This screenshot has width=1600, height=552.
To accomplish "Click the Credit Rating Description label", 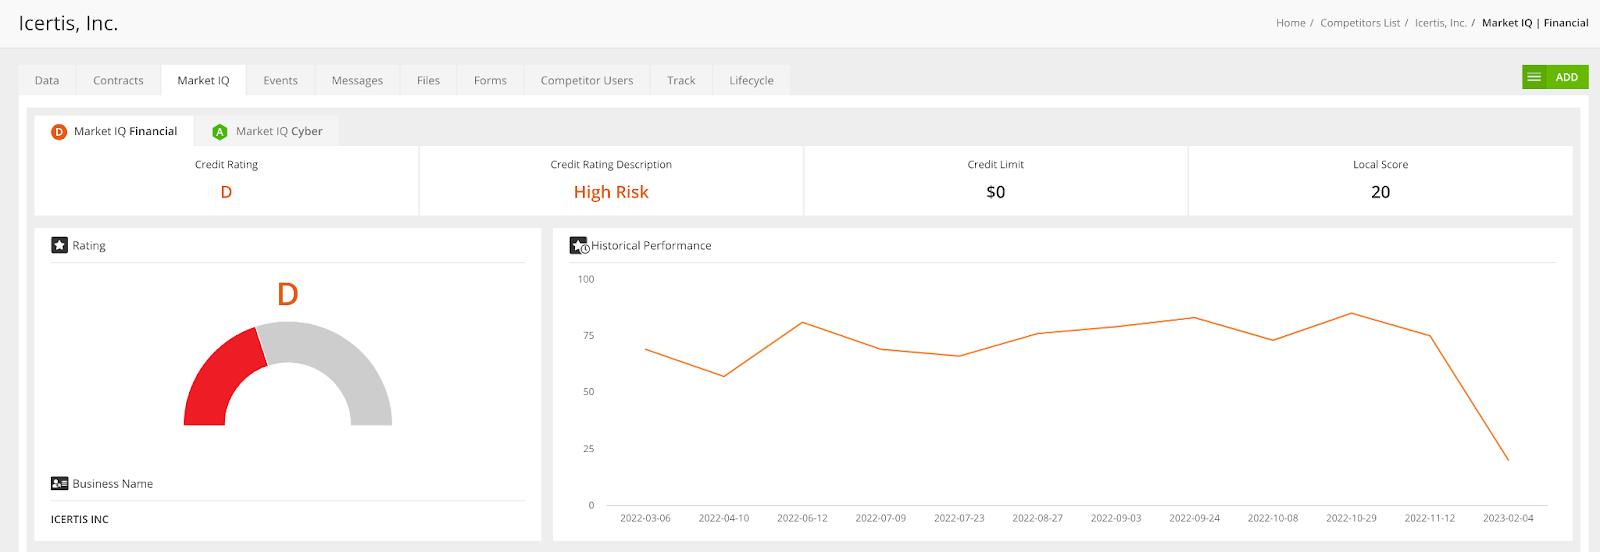I will coord(611,165).
